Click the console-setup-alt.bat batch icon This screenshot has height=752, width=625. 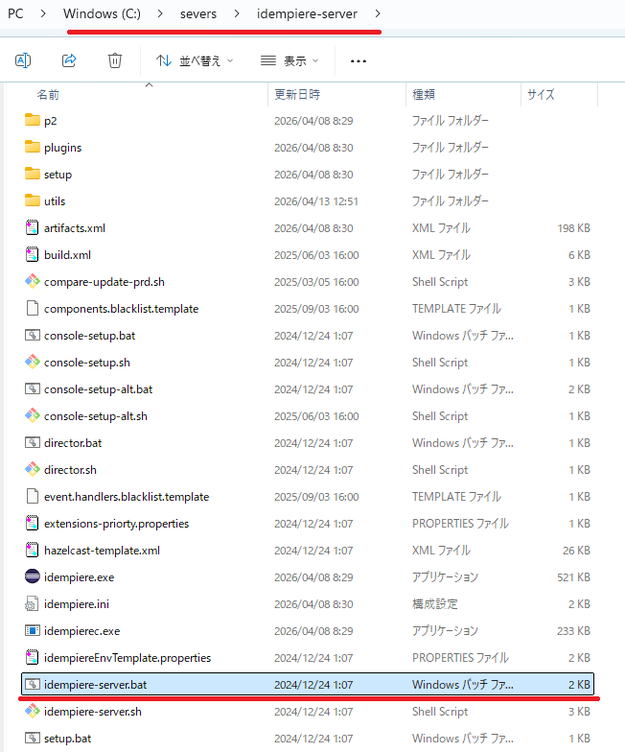[x=32, y=389]
